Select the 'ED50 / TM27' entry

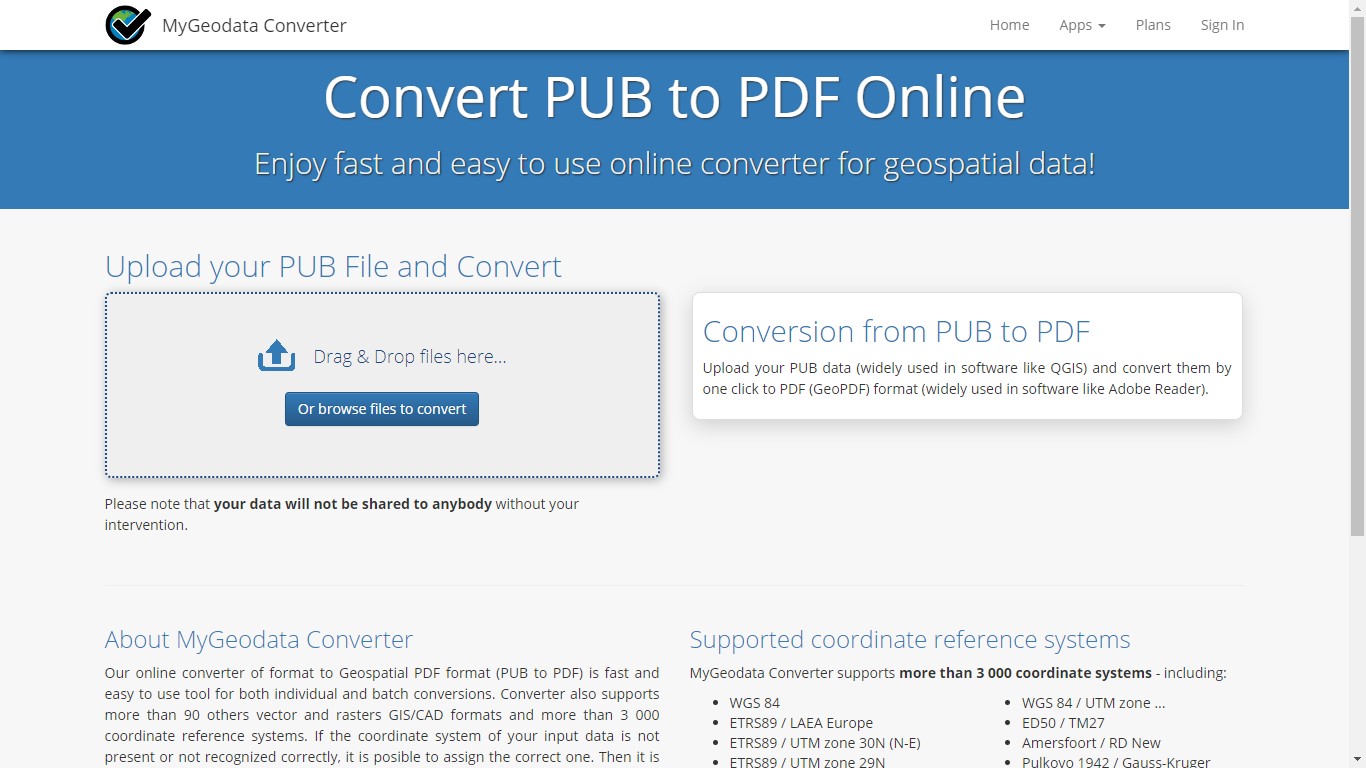[1063, 723]
